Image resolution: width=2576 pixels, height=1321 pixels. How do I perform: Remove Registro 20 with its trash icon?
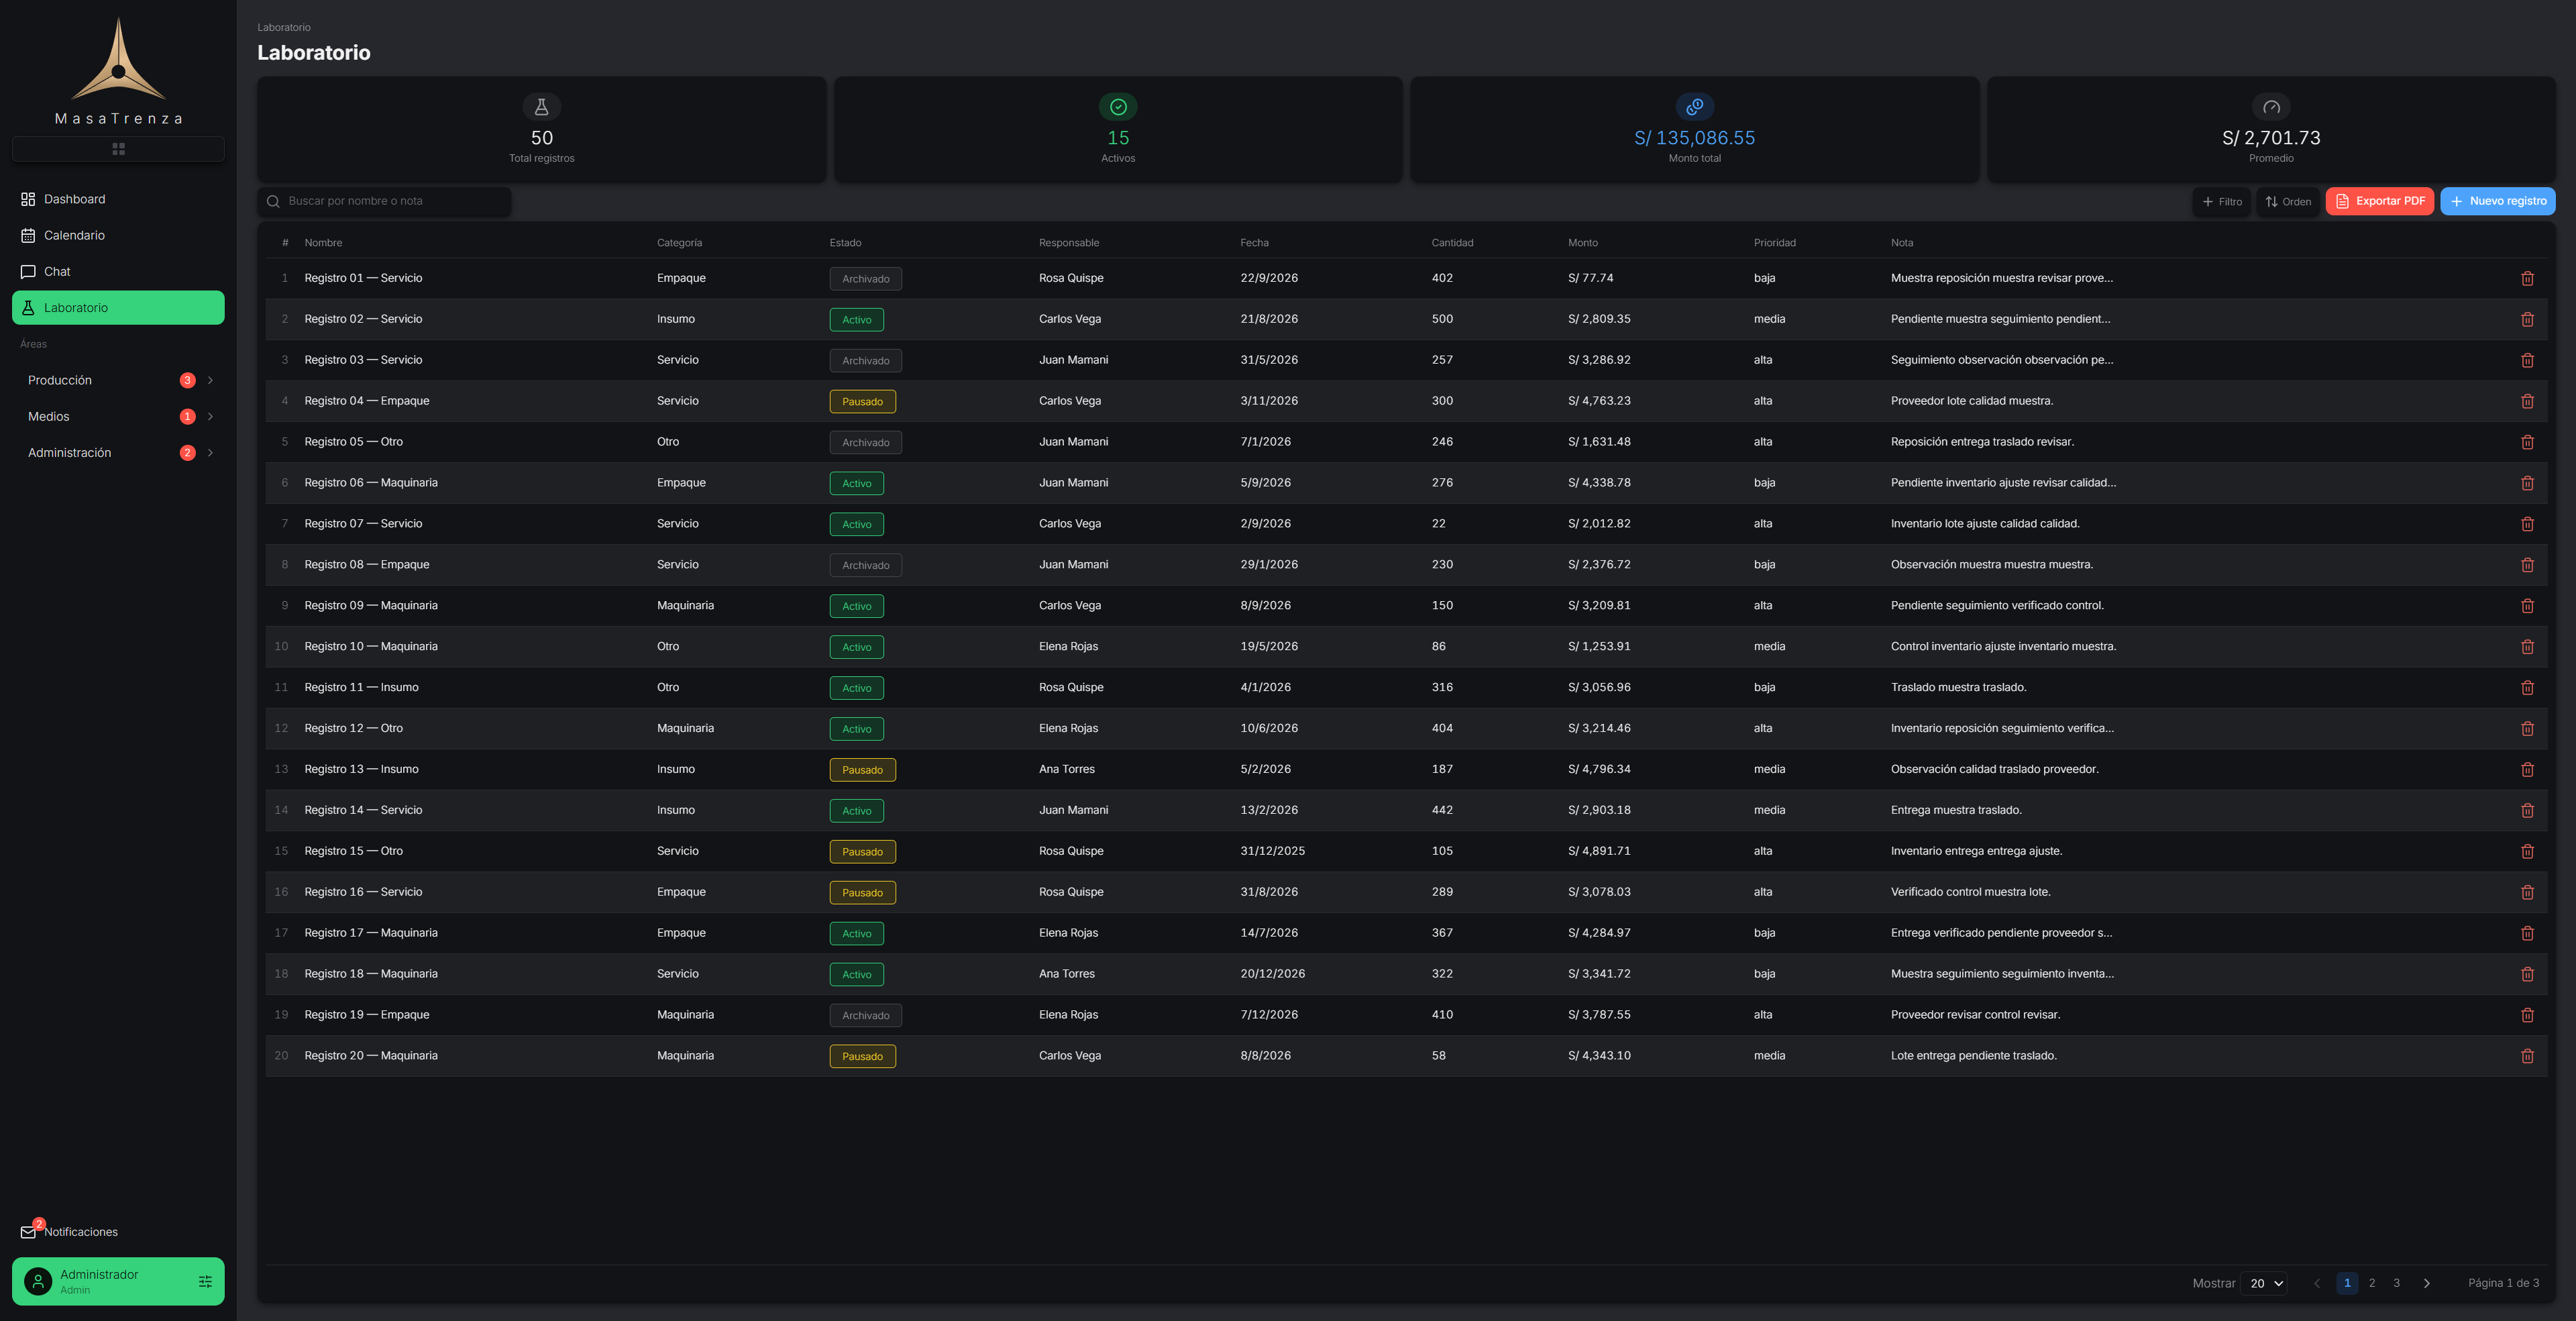click(2526, 1056)
